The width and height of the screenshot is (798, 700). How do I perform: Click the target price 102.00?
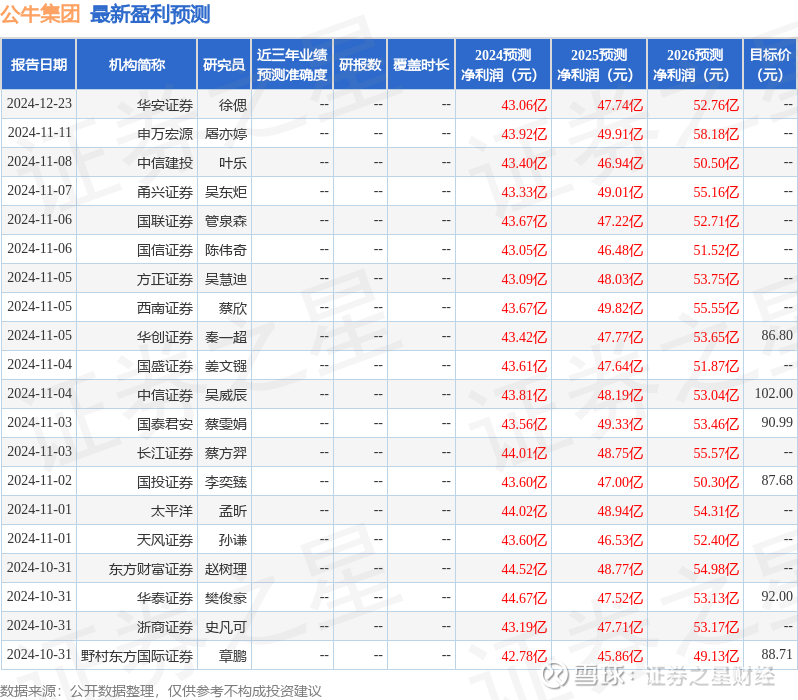click(x=774, y=394)
